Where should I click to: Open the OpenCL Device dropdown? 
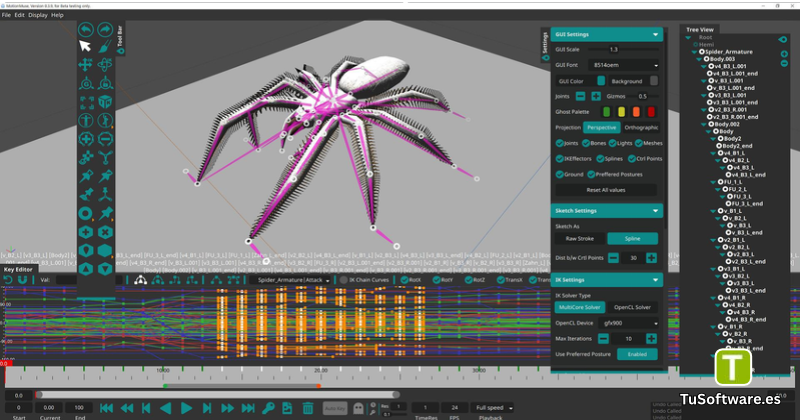629,323
